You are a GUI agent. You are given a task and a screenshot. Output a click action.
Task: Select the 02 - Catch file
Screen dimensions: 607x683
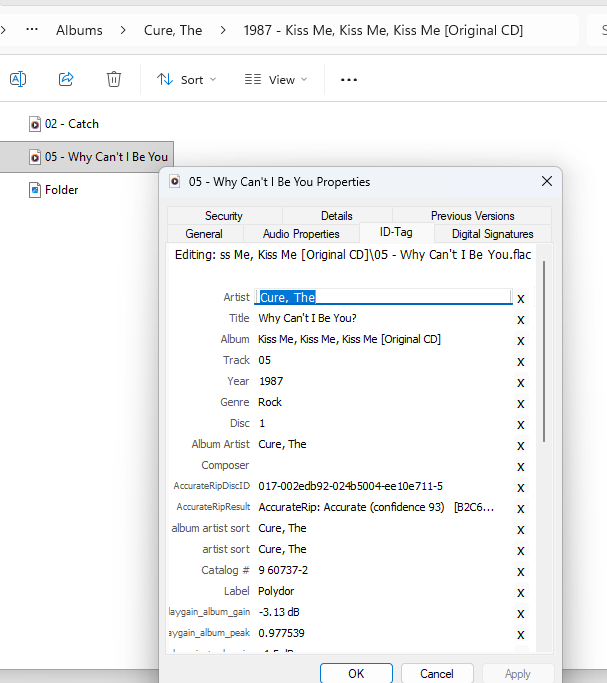(71, 124)
